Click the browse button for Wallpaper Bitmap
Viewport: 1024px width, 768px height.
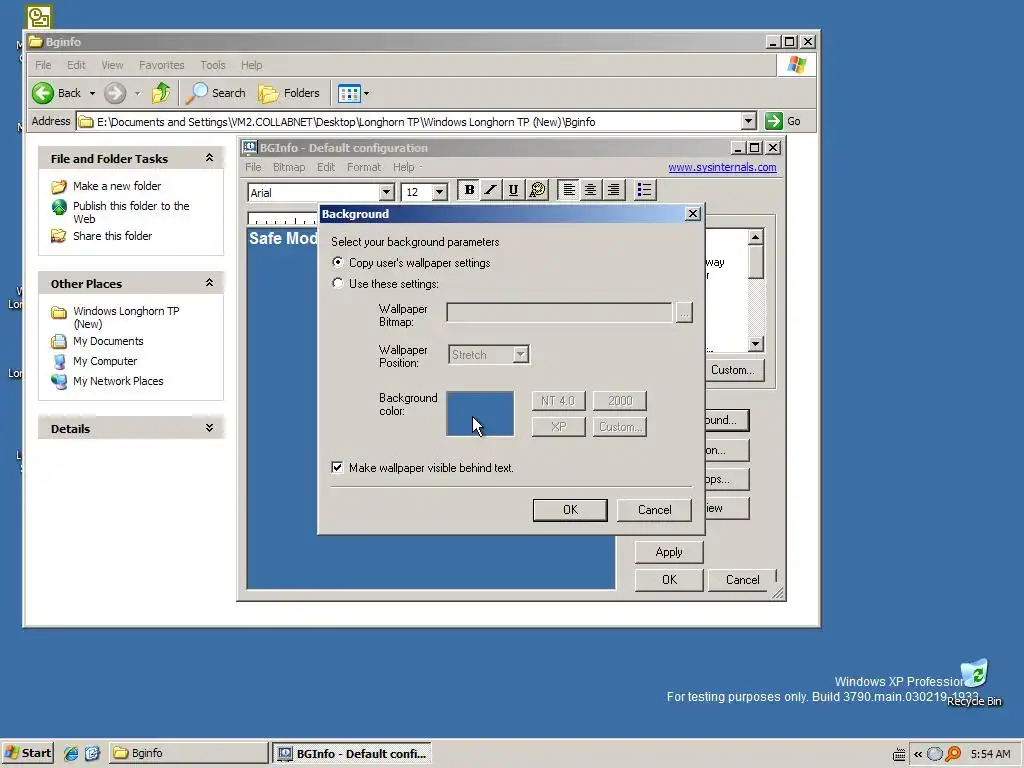click(x=684, y=312)
